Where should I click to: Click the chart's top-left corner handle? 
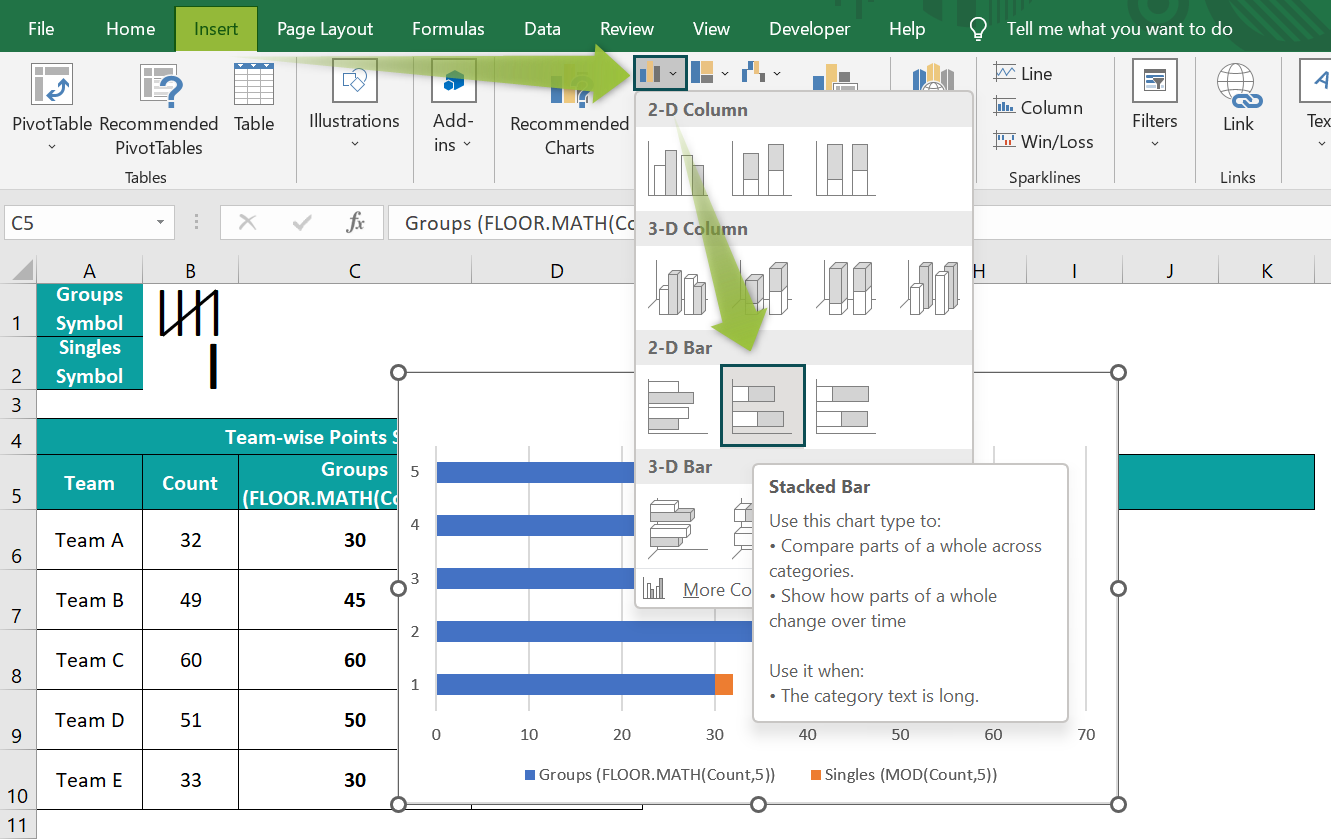tap(398, 373)
